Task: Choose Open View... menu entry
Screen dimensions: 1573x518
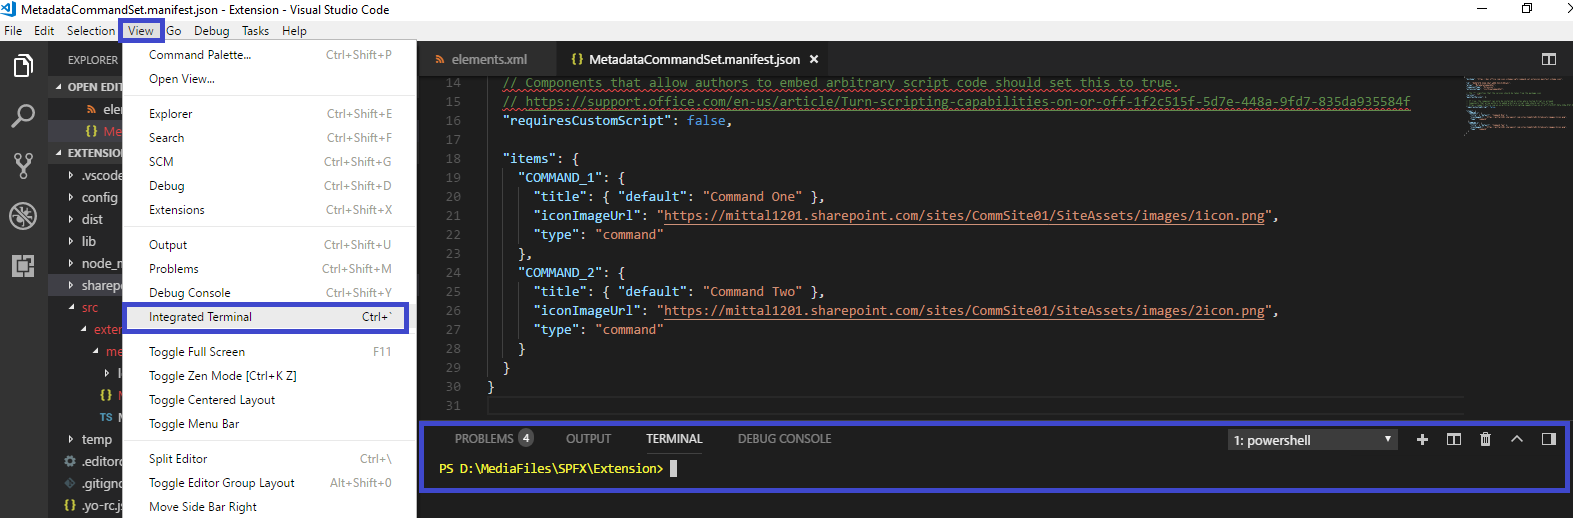Action: (269, 79)
